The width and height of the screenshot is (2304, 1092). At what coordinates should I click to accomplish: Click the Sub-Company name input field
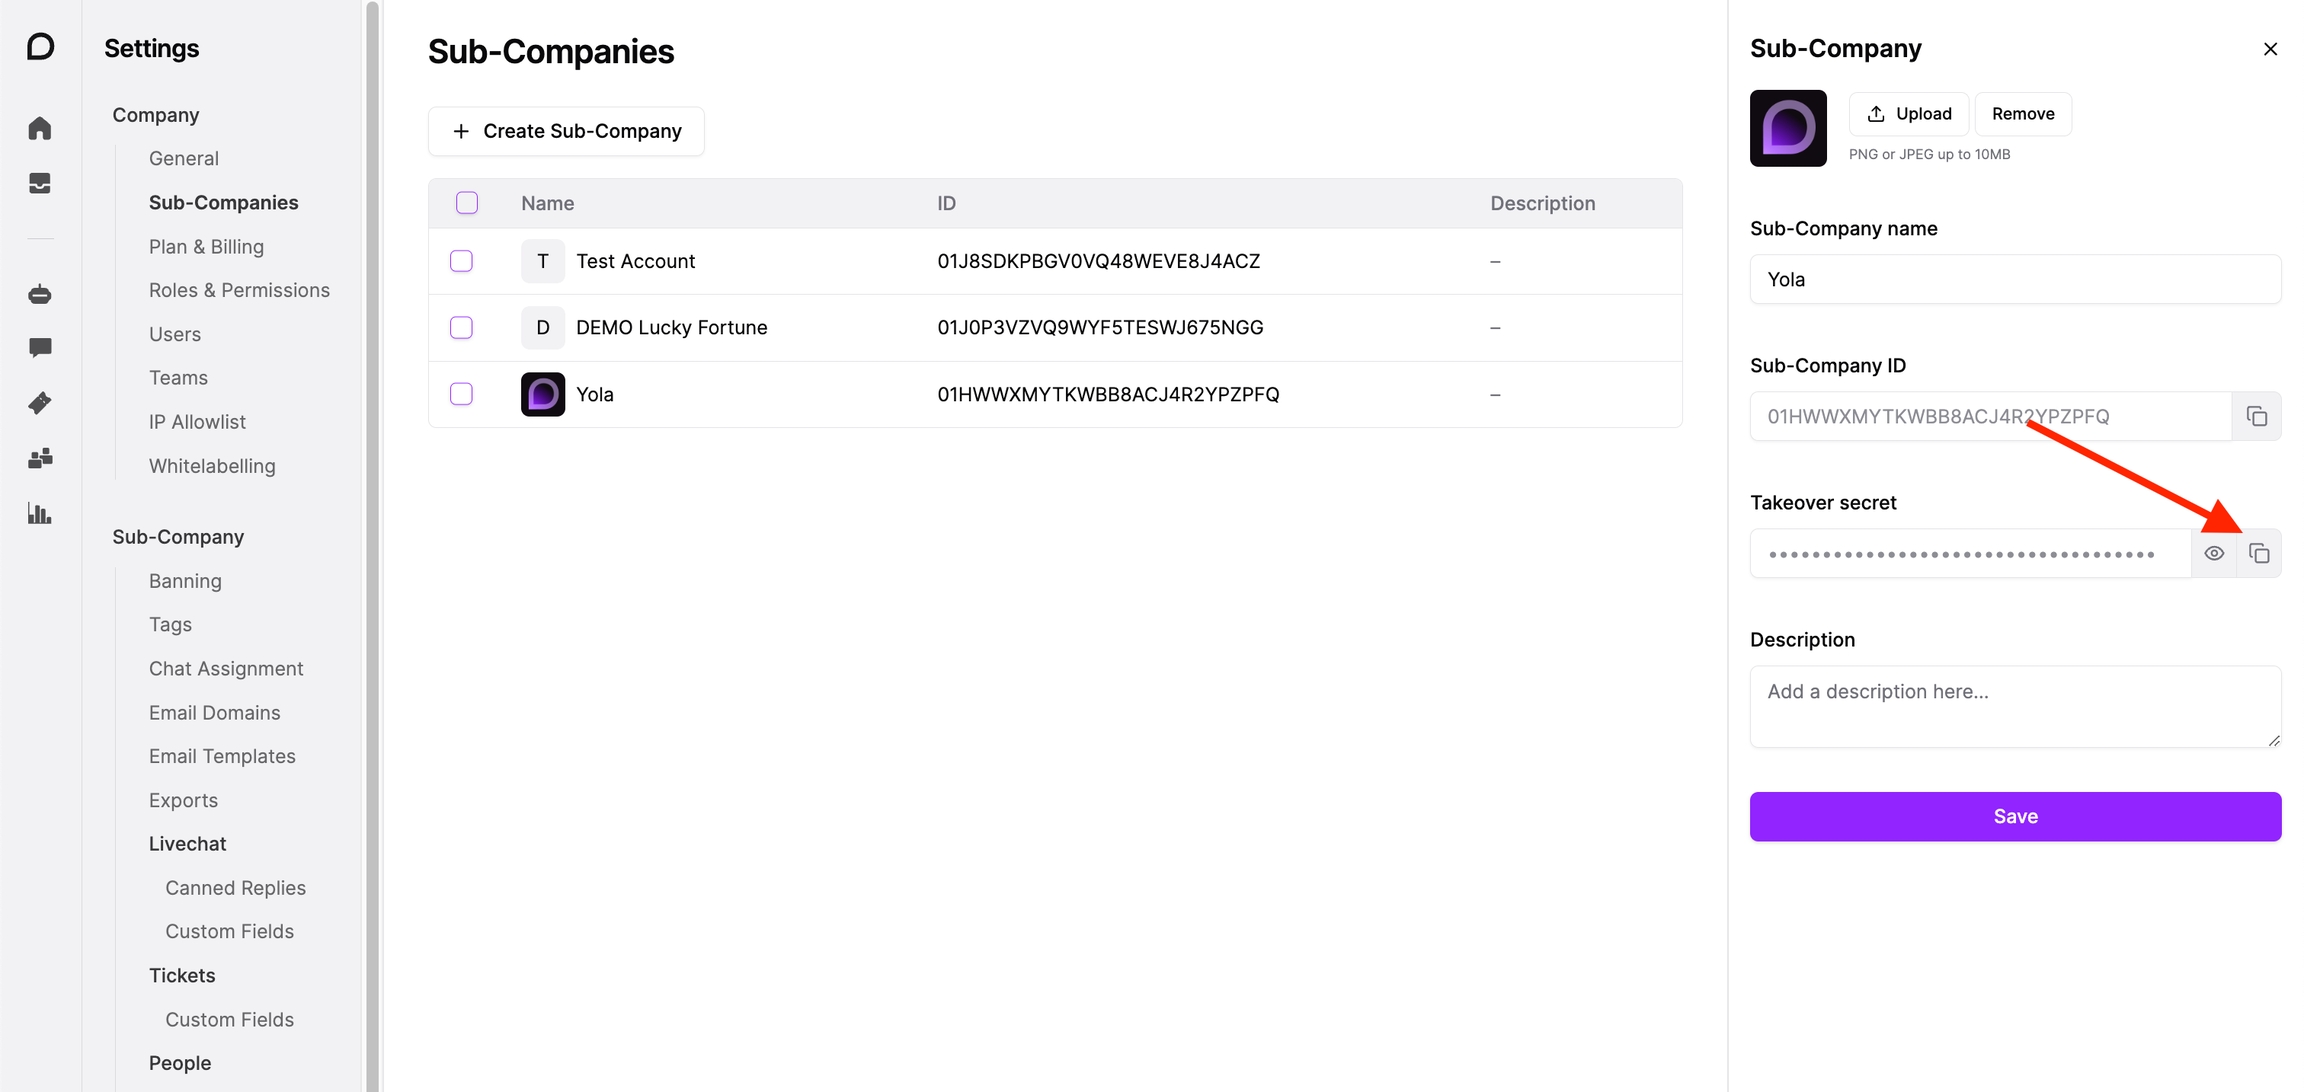[2015, 279]
